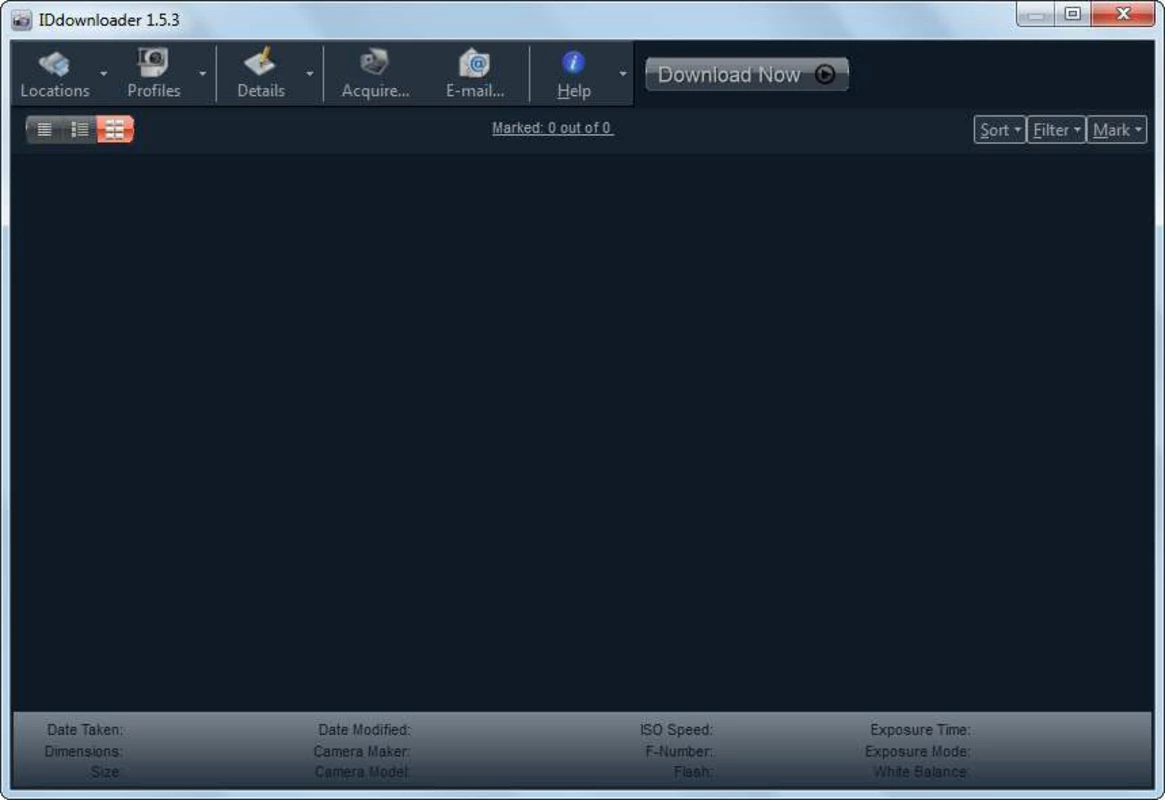This screenshot has width=1165, height=800.
Task: Click the ISO Speed label
Action: 676,729
